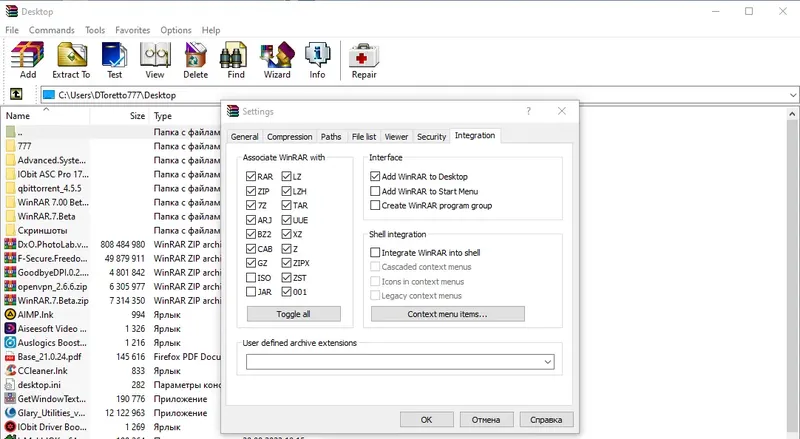This screenshot has width=800, height=439.
Task: Show archive Info toolbar icon
Action: point(317,55)
